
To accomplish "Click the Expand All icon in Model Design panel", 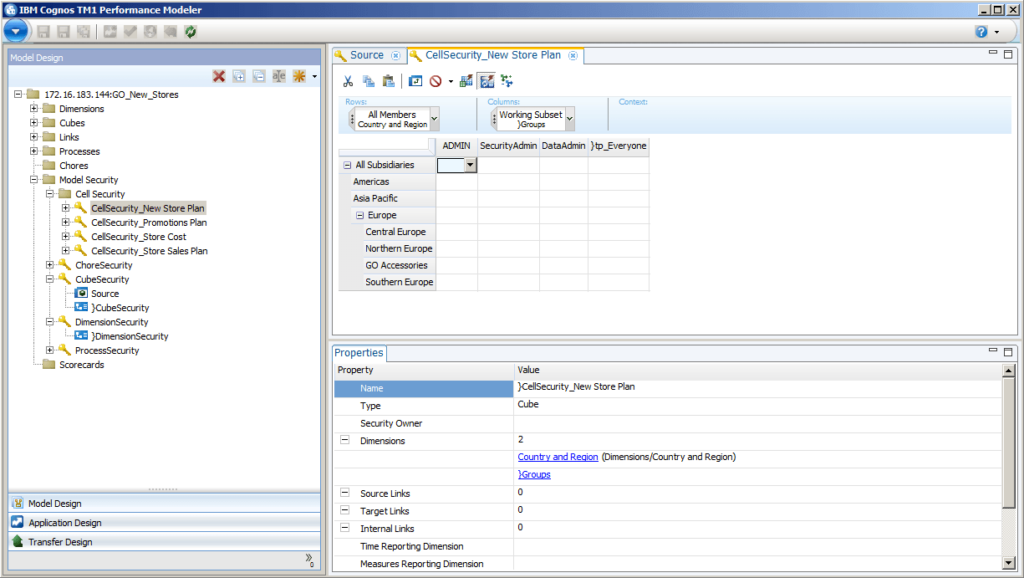I will 239,76.
